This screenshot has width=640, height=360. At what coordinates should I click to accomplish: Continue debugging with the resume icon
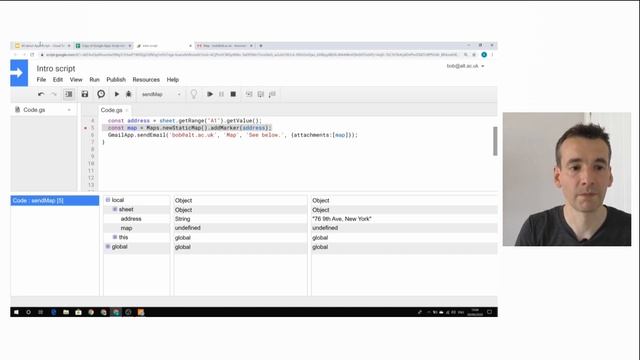click(x=210, y=94)
